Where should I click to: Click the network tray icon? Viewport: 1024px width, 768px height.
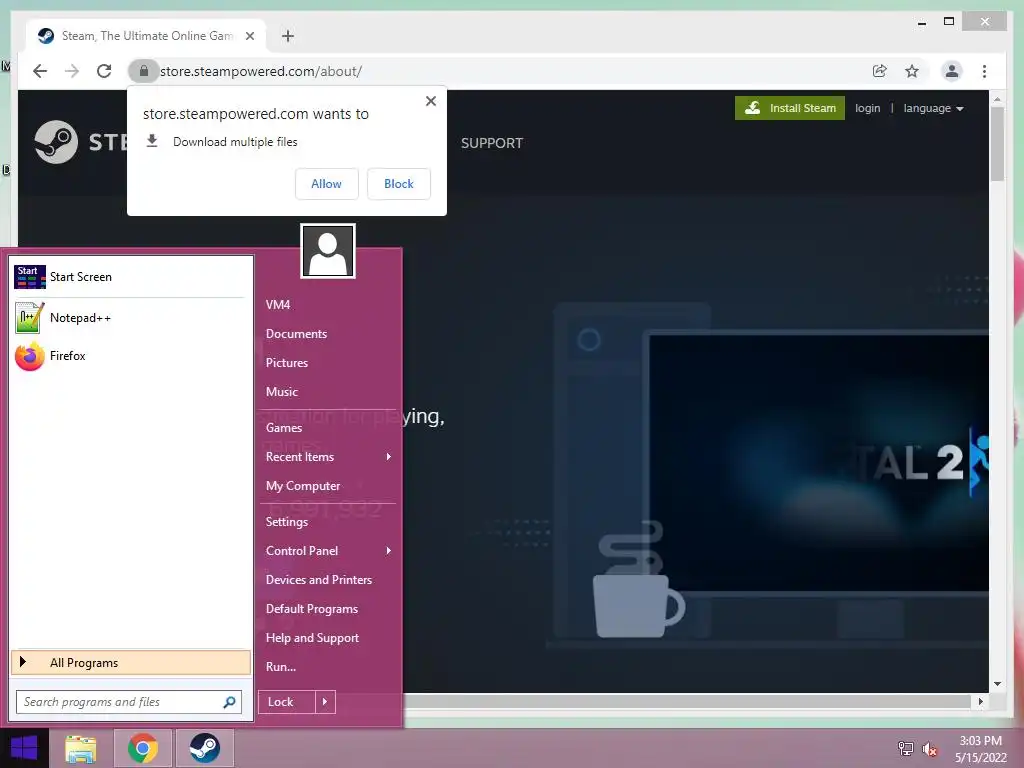coord(905,748)
